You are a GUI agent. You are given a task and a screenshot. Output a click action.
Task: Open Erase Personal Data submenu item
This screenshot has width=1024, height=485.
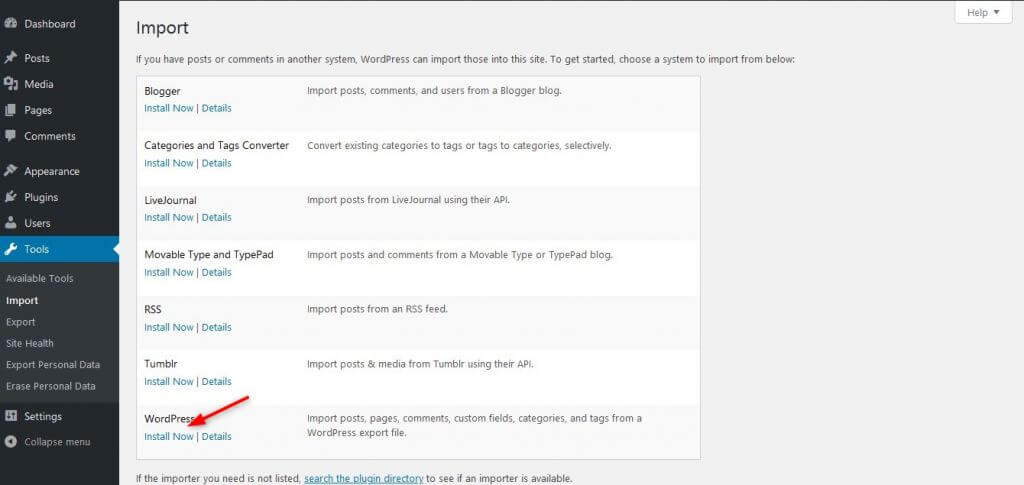[x=51, y=386]
